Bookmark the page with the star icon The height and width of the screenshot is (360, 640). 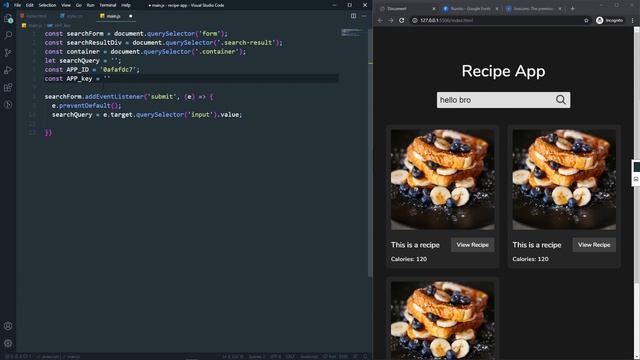coord(586,20)
